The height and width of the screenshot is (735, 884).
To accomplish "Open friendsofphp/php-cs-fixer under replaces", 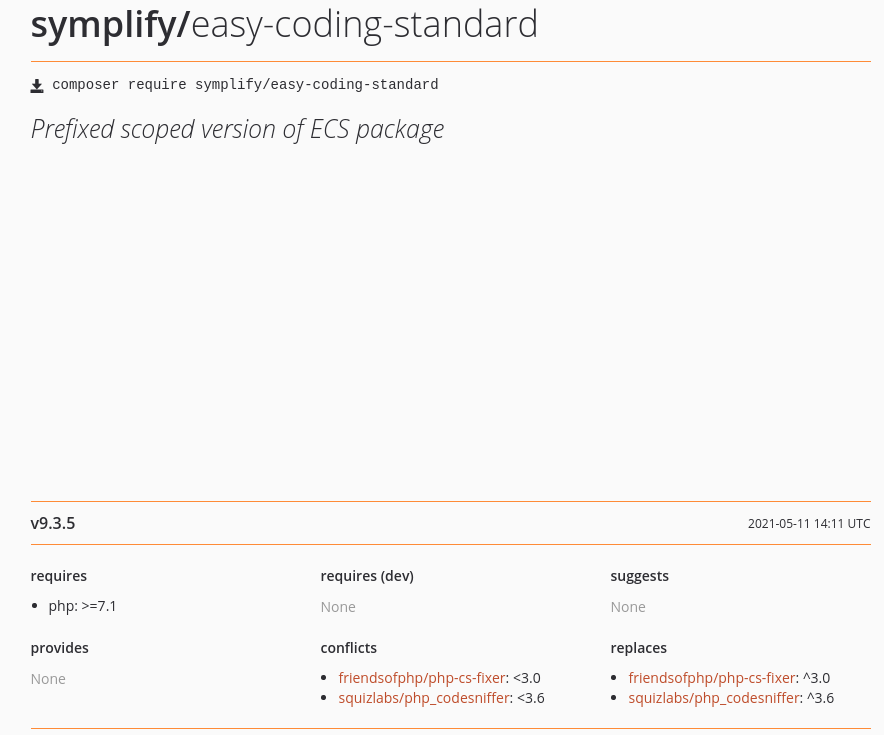I will 712,677.
